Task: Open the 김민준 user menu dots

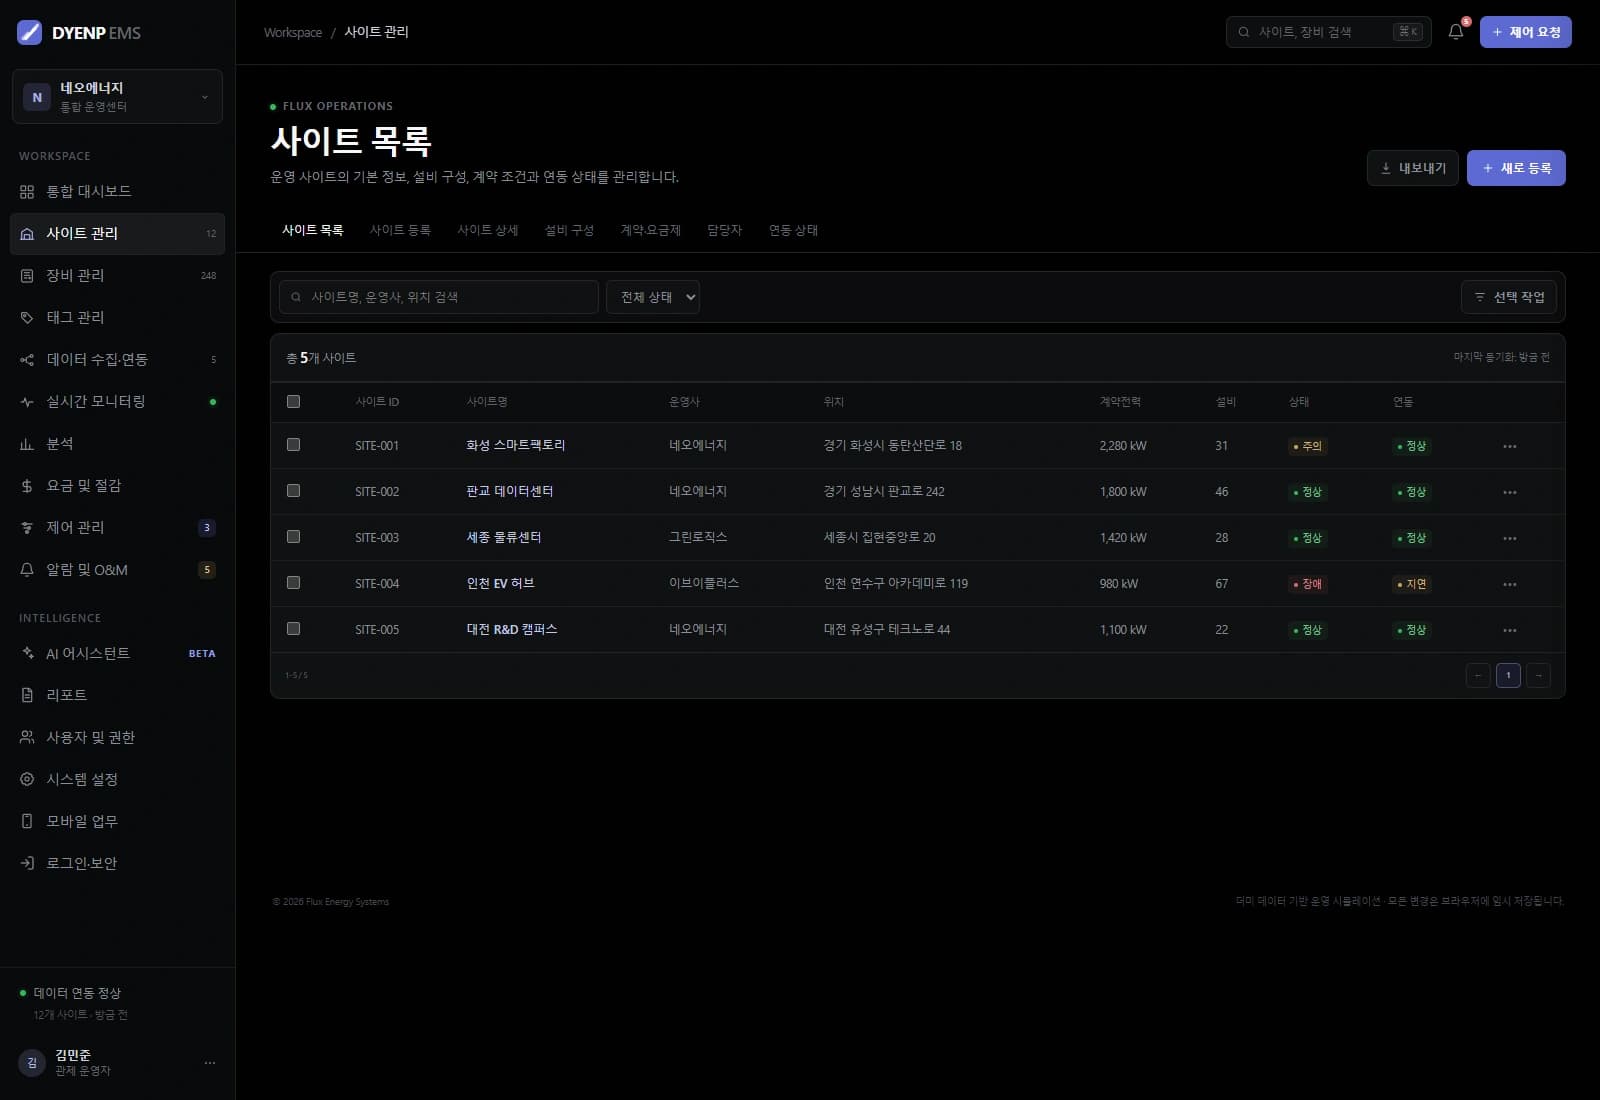Action: 209,1062
